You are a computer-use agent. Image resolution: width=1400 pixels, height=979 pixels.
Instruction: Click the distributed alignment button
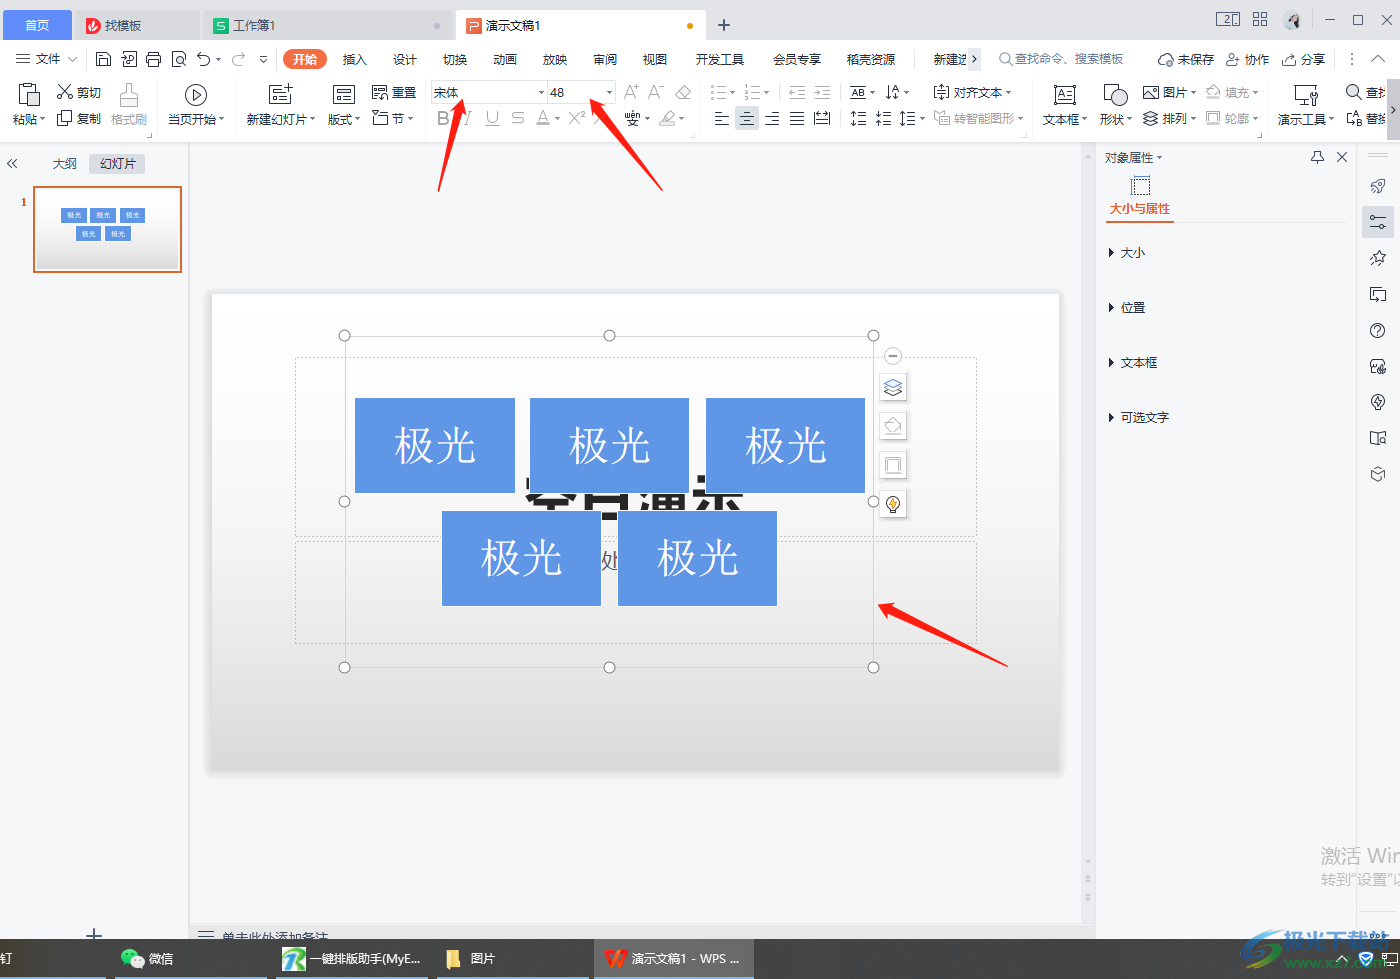tap(822, 118)
